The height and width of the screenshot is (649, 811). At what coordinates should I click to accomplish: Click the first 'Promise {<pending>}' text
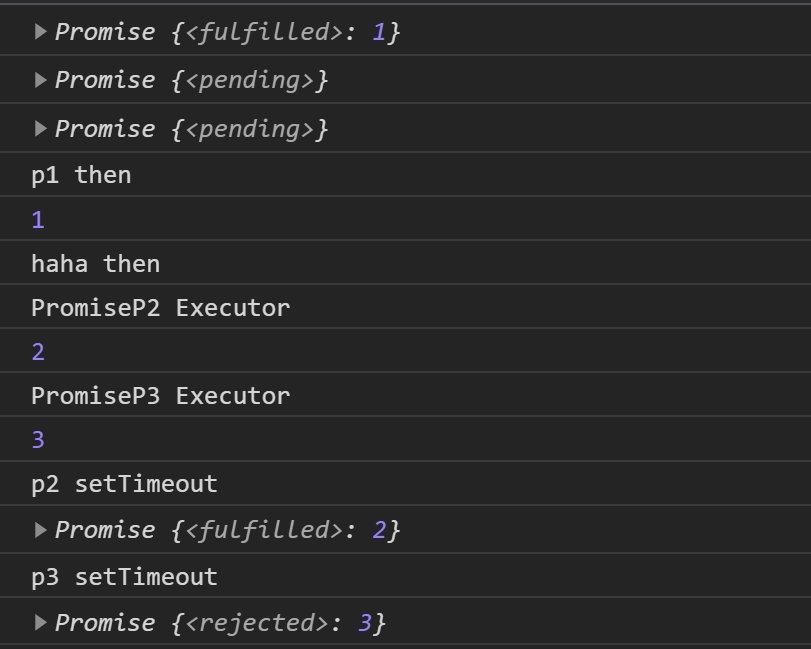[191, 80]
